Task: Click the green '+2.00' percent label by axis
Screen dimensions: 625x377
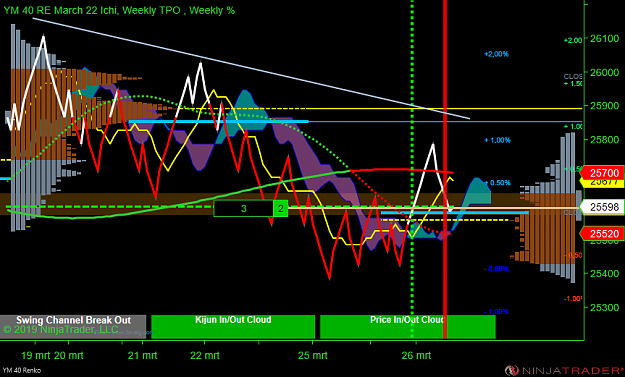Action: pos(573,40)
